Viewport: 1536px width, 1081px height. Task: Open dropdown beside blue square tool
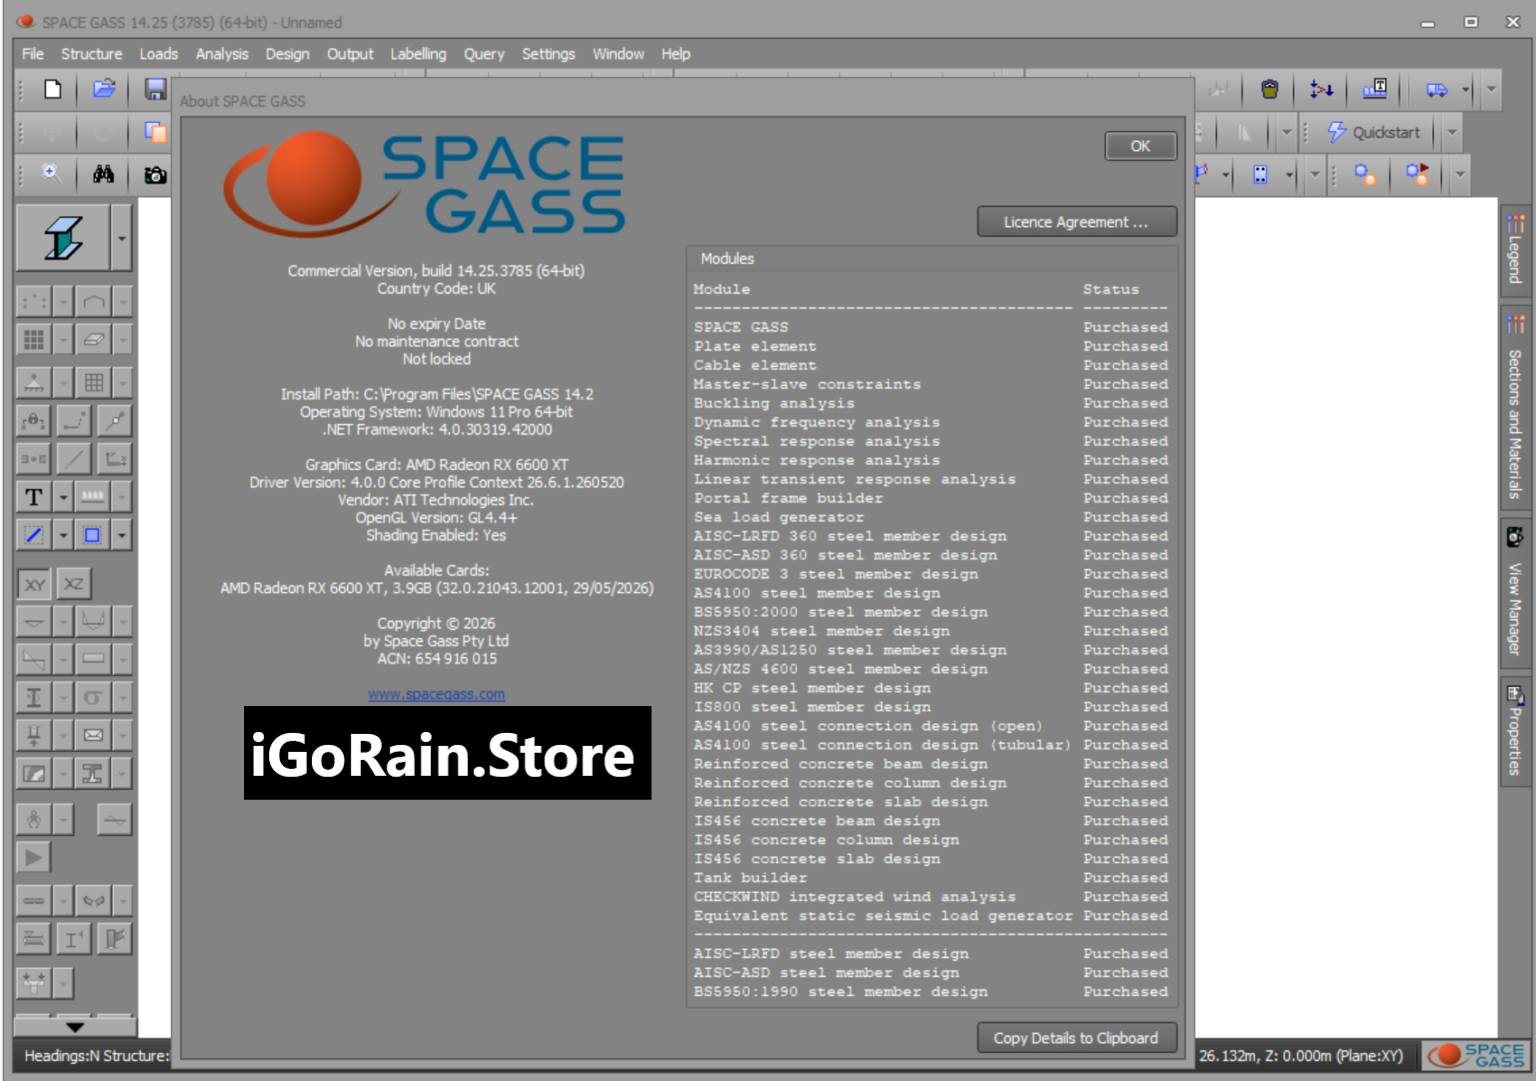tap(121, 535)
